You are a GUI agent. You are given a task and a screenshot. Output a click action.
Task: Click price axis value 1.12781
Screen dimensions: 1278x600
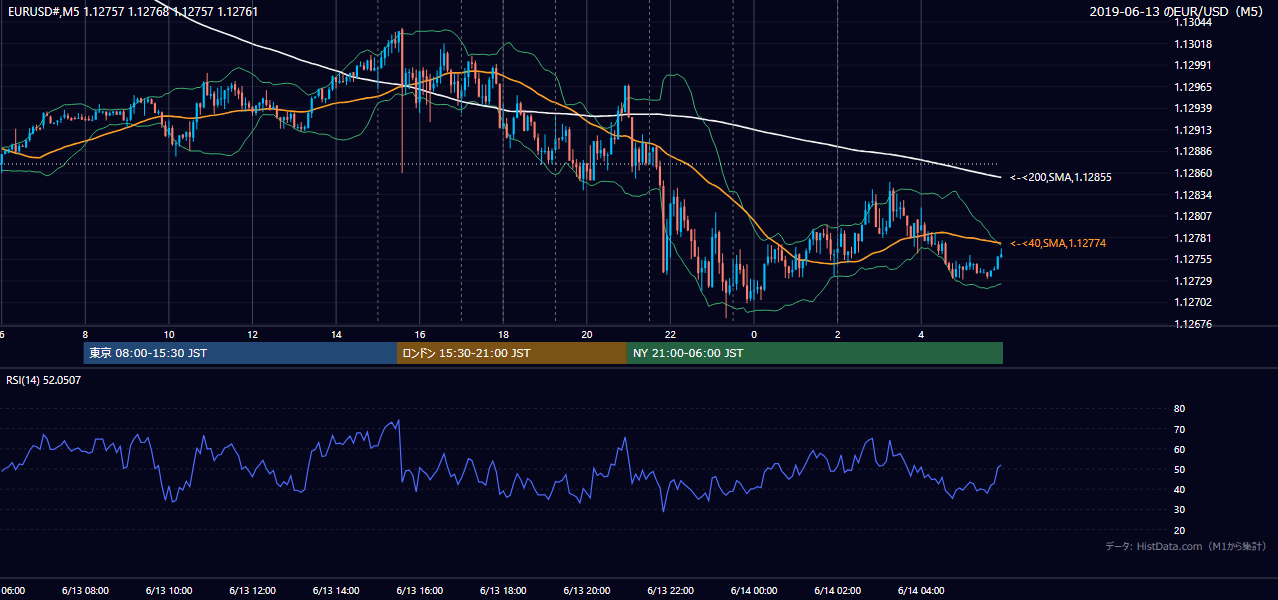(1193, 238)
